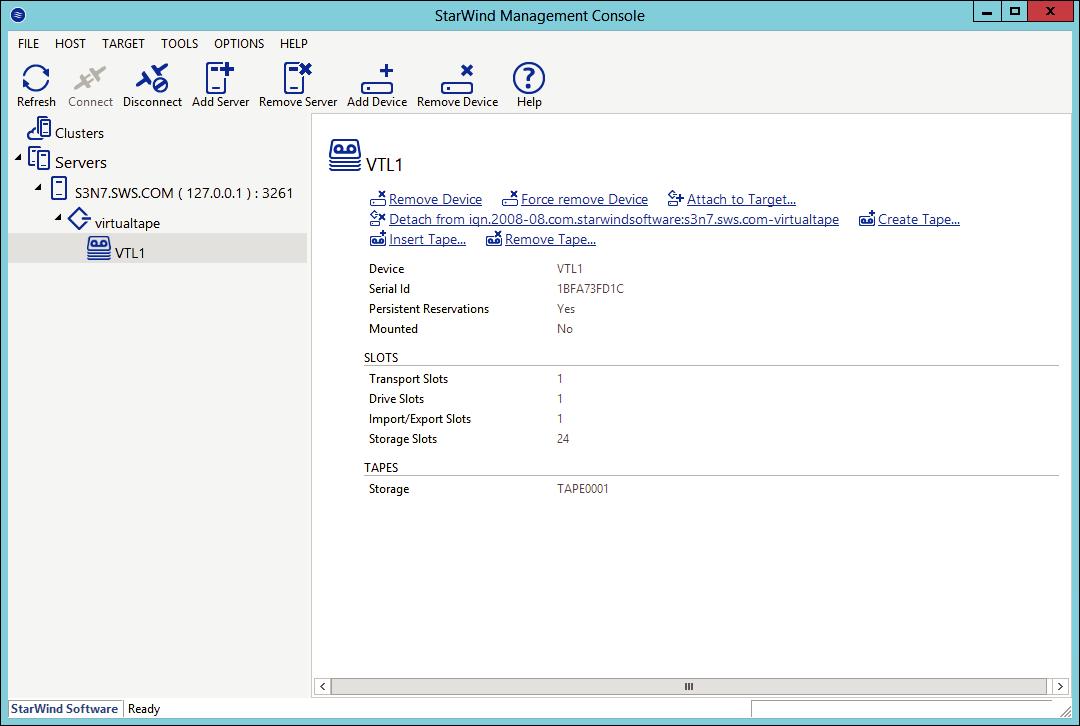Click the Attach to Target... link
The width and height of the screenshot is (1080, 726).
click(x=741, y=199)
